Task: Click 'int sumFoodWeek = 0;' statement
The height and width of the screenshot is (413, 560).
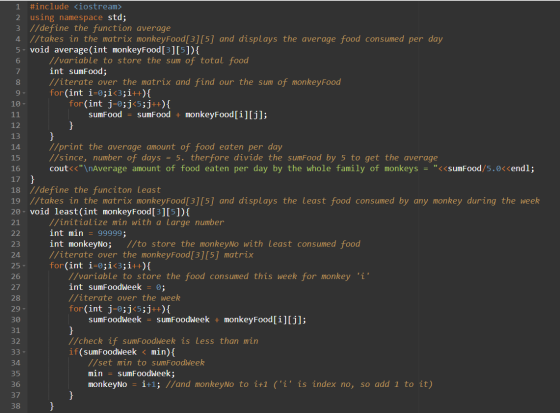Action: [x=117, y=287]
